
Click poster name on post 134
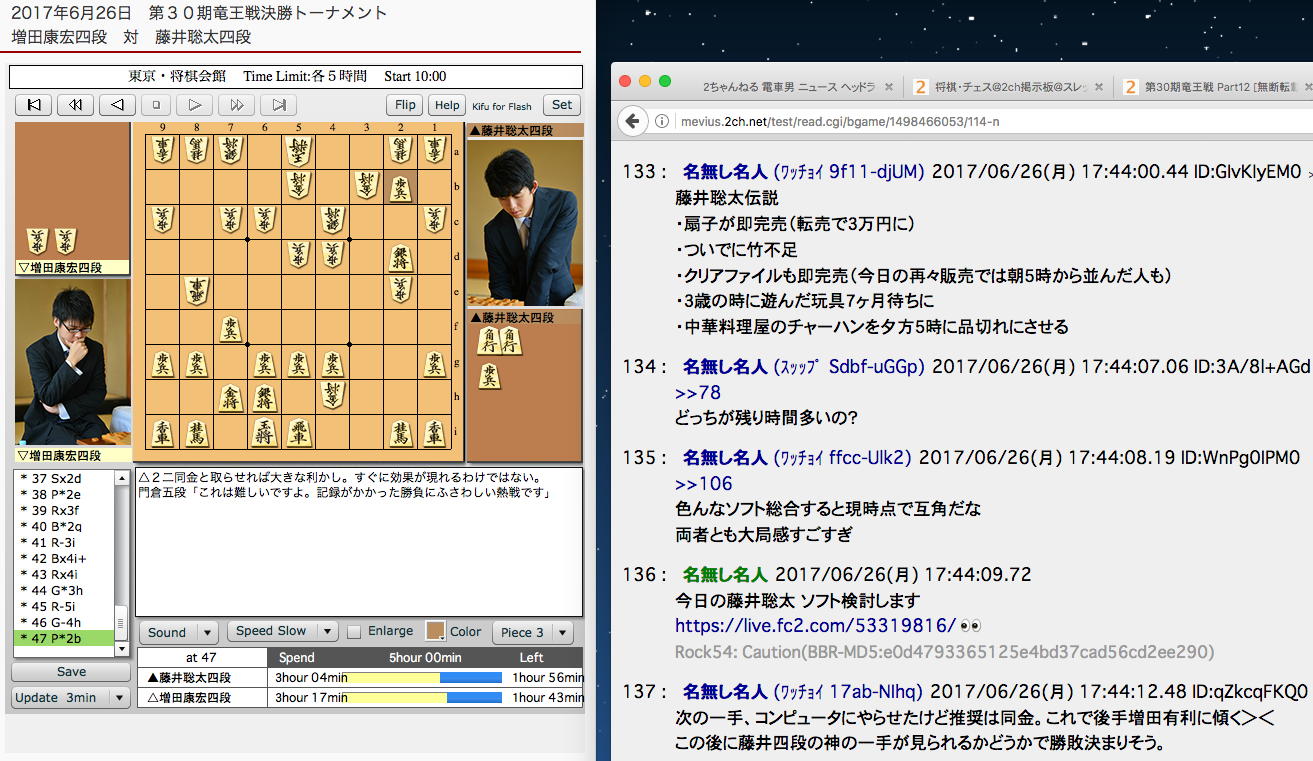coord(725,367)
